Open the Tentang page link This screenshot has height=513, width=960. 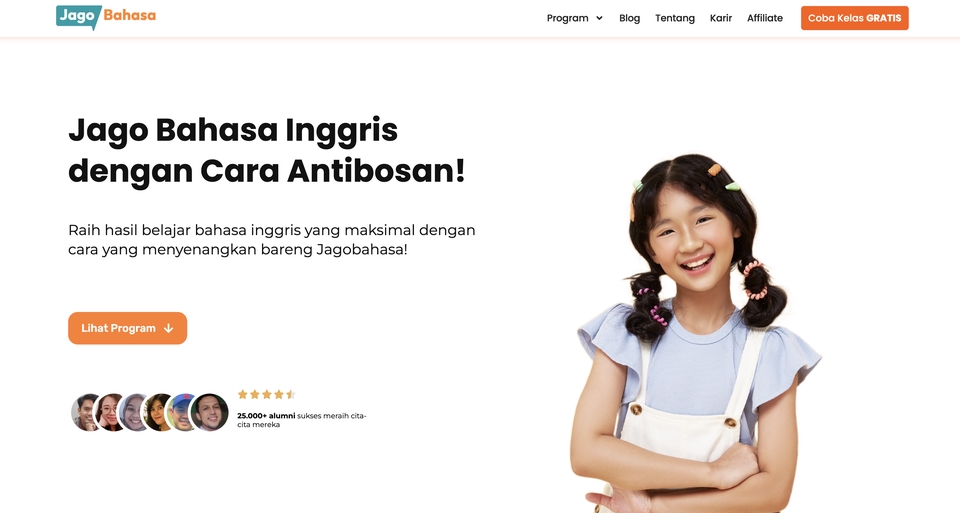tap(675, 18)
